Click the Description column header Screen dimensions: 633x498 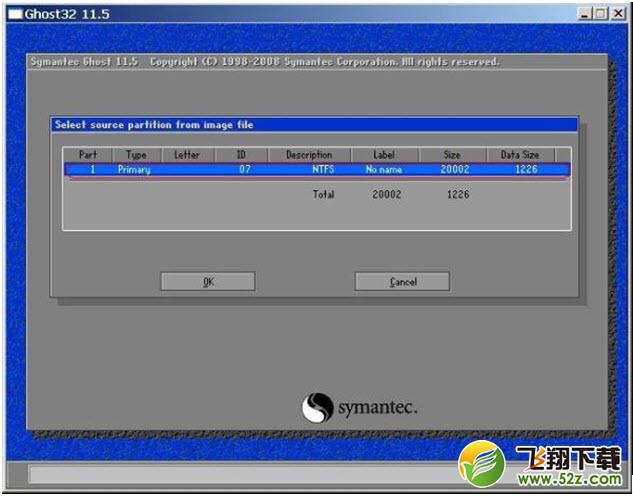coord(309,155)
